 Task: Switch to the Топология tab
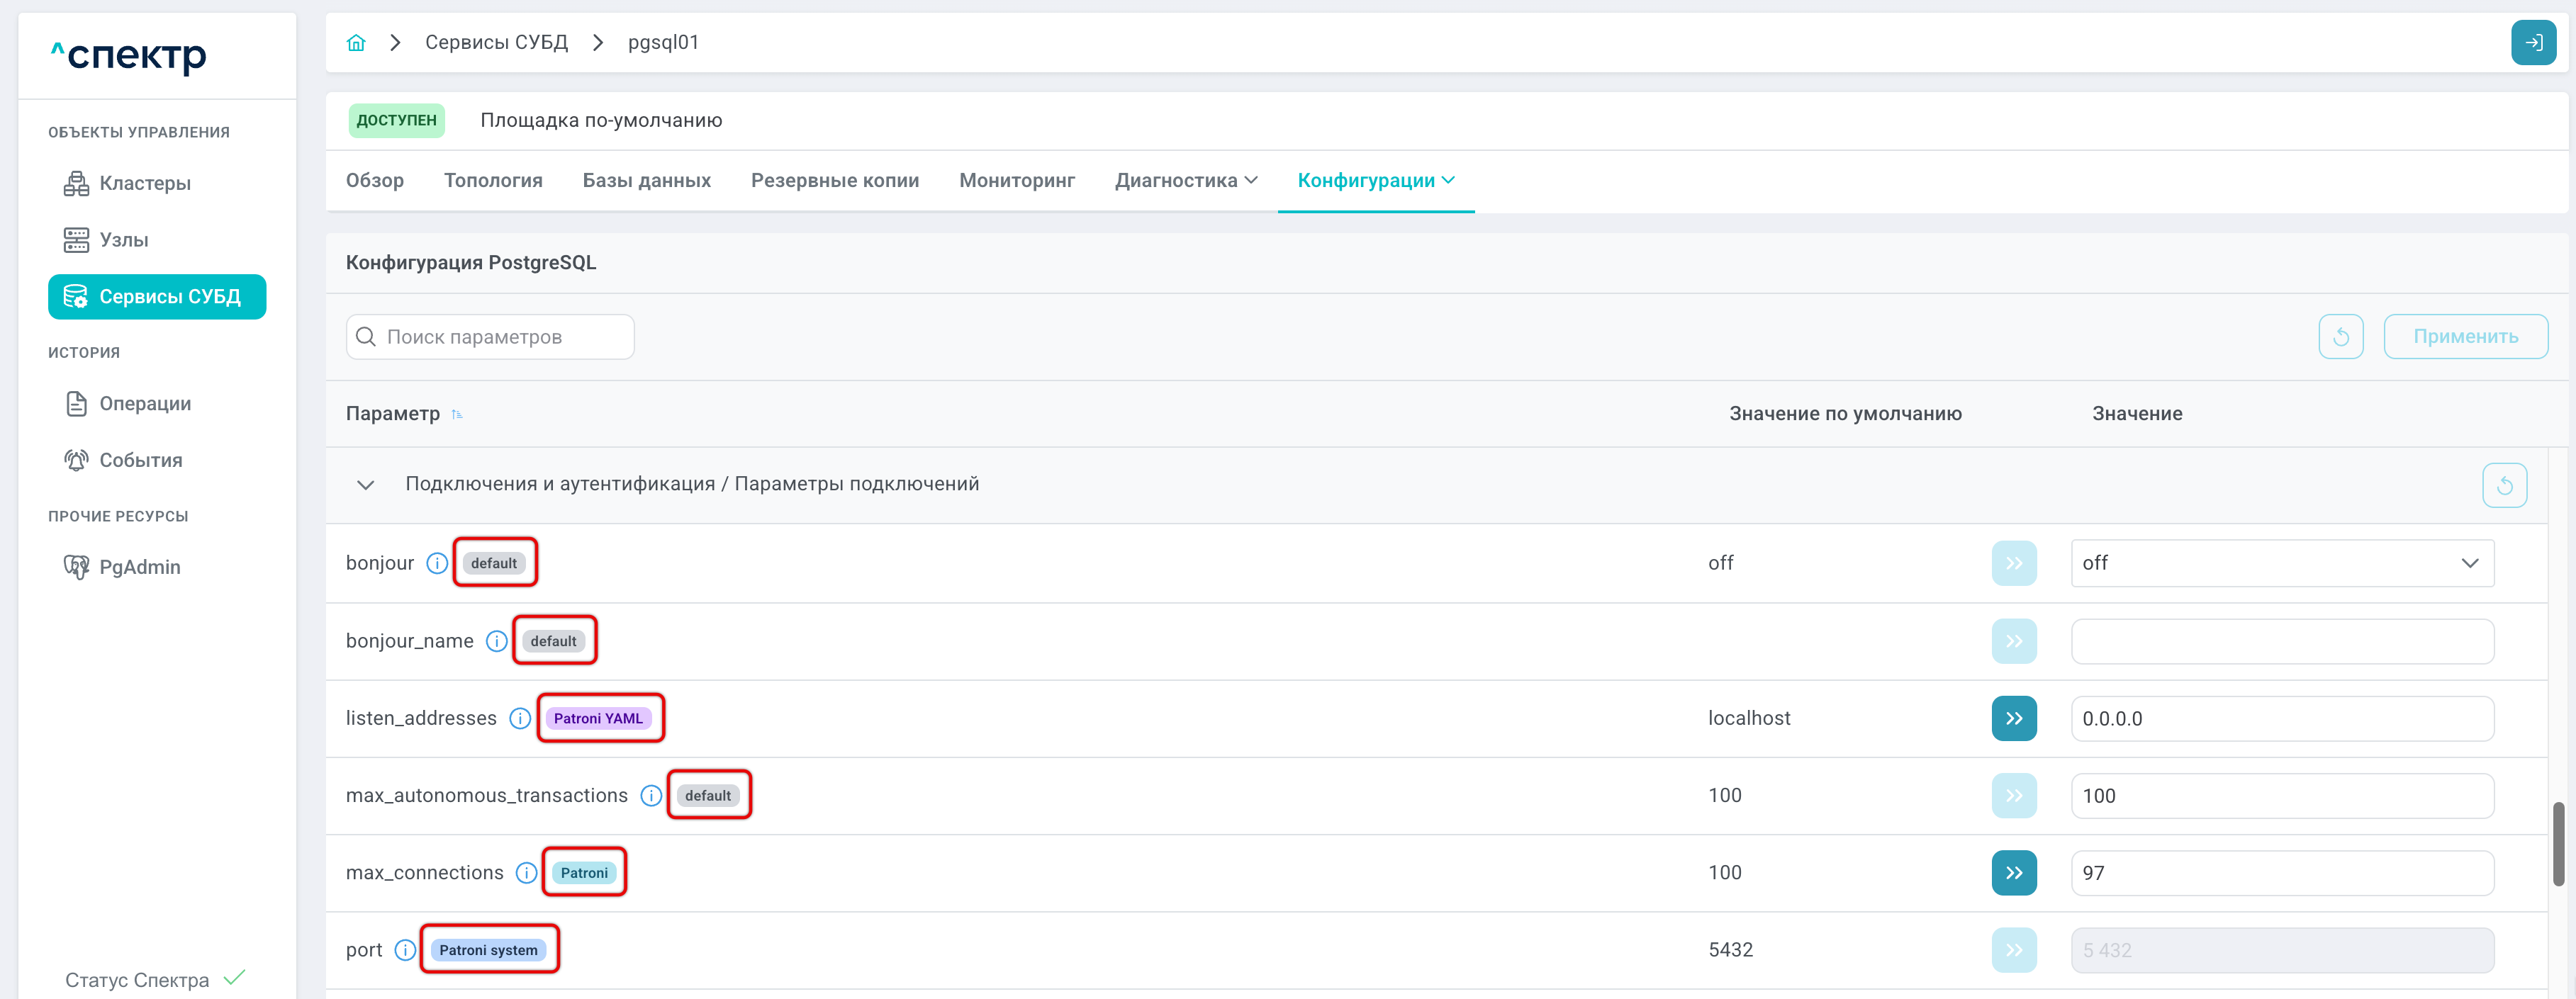coord(493,181)
